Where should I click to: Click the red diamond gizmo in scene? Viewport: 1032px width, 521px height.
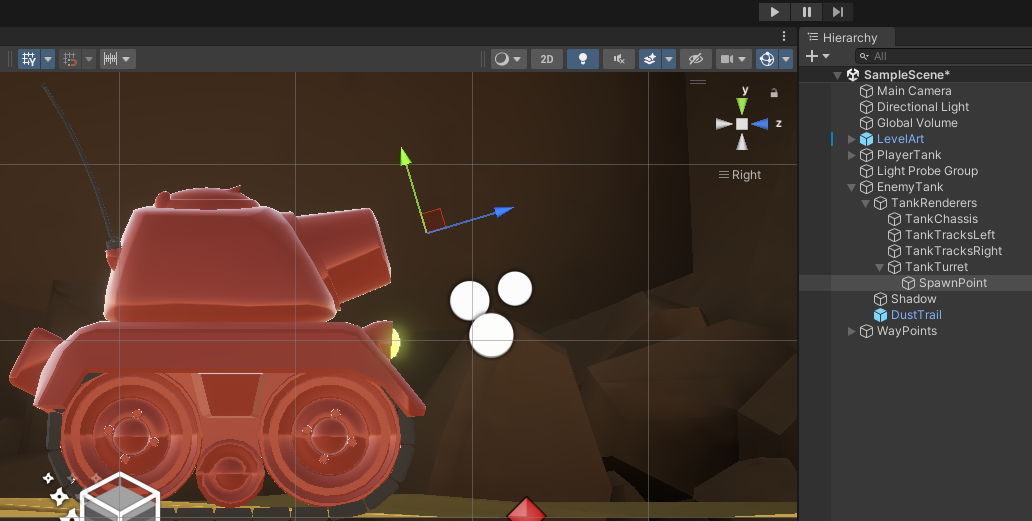526,510
